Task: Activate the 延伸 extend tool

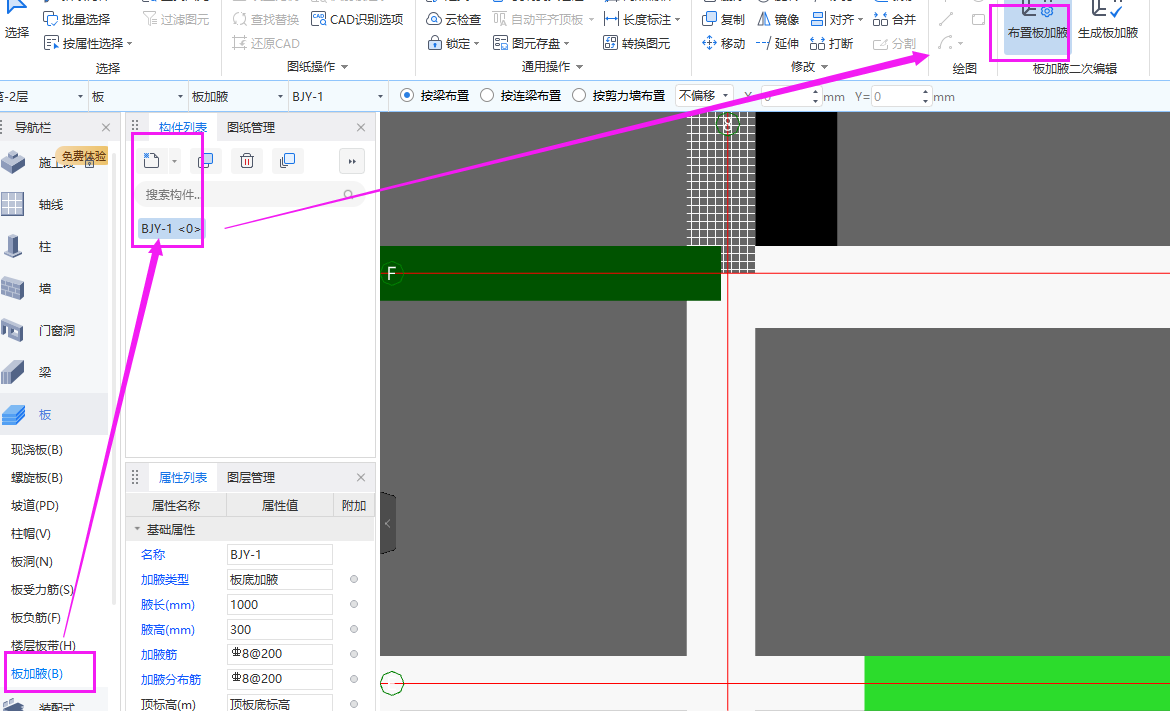Action: [x=778, y=43]
